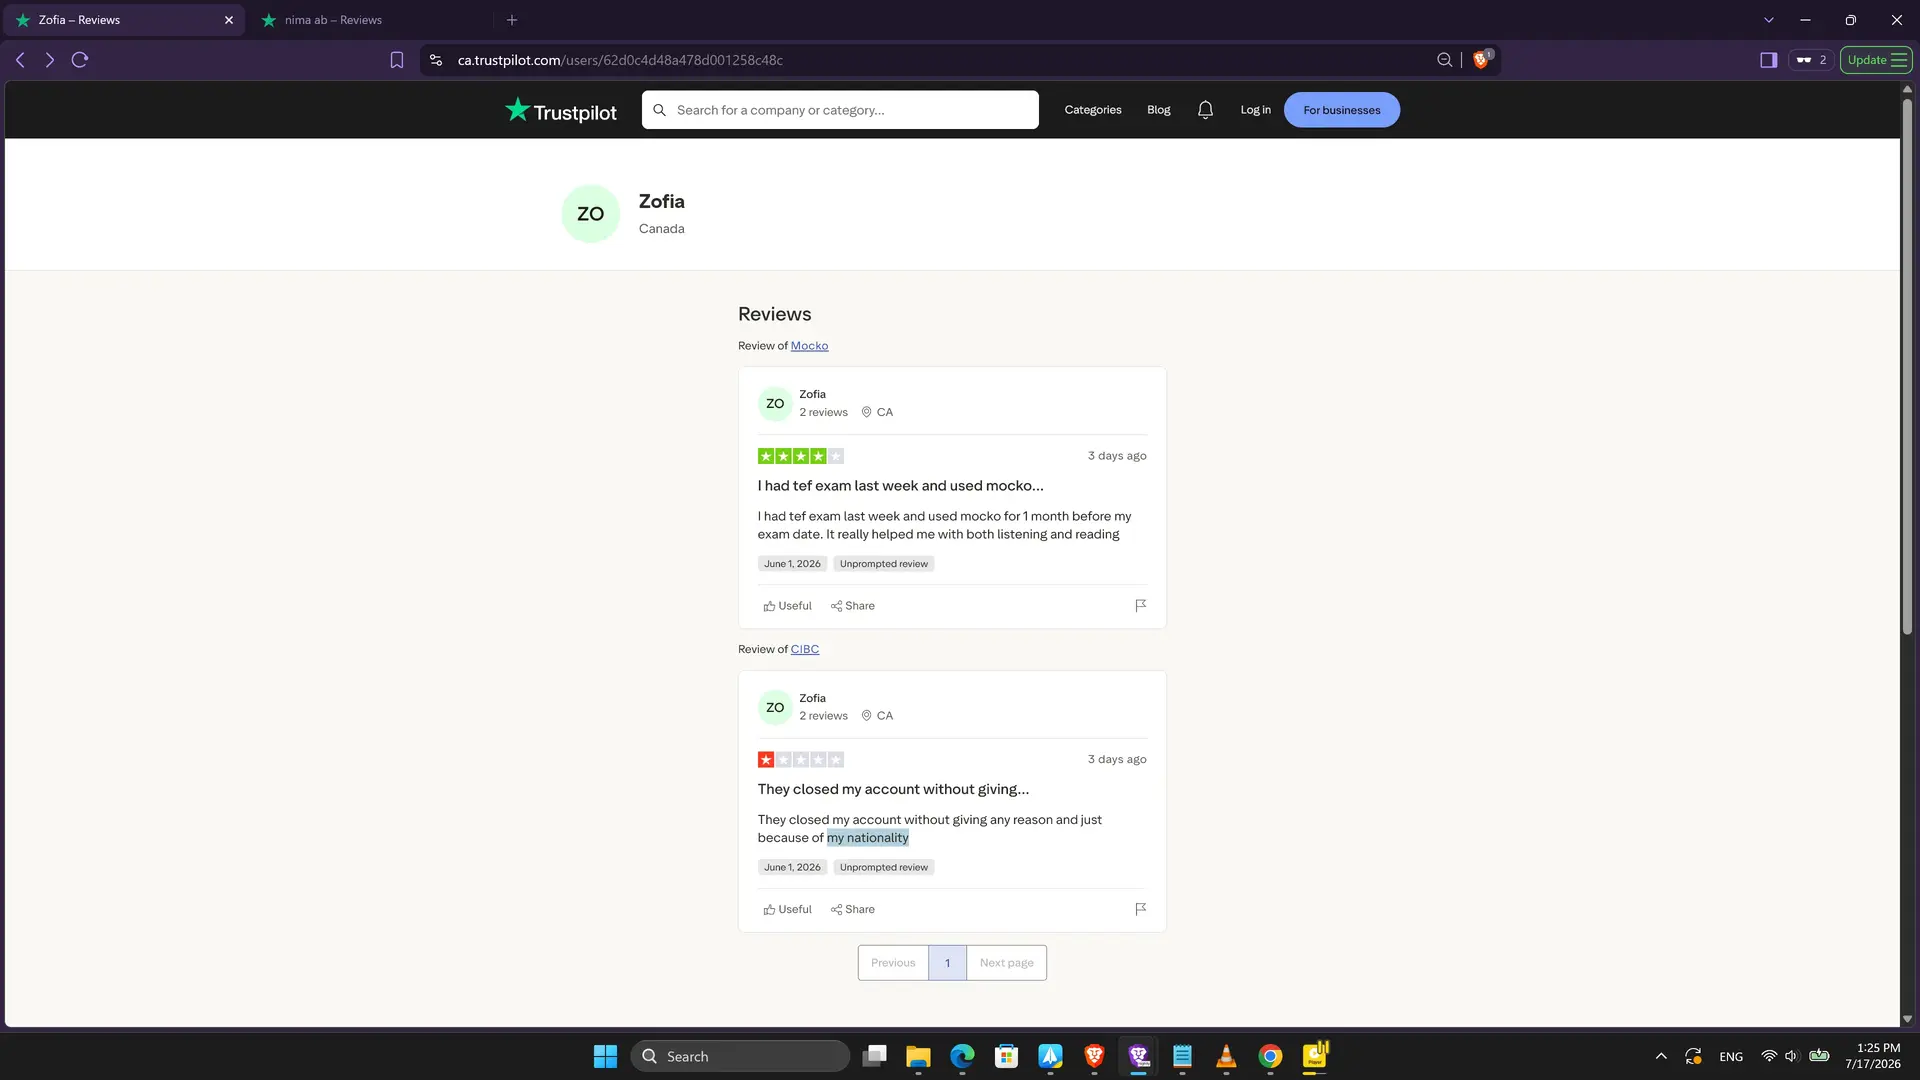The width and height of the screenshot is (1920, 1080).
Task: Open VLC media player from taskbar
Action: 1226,1056
